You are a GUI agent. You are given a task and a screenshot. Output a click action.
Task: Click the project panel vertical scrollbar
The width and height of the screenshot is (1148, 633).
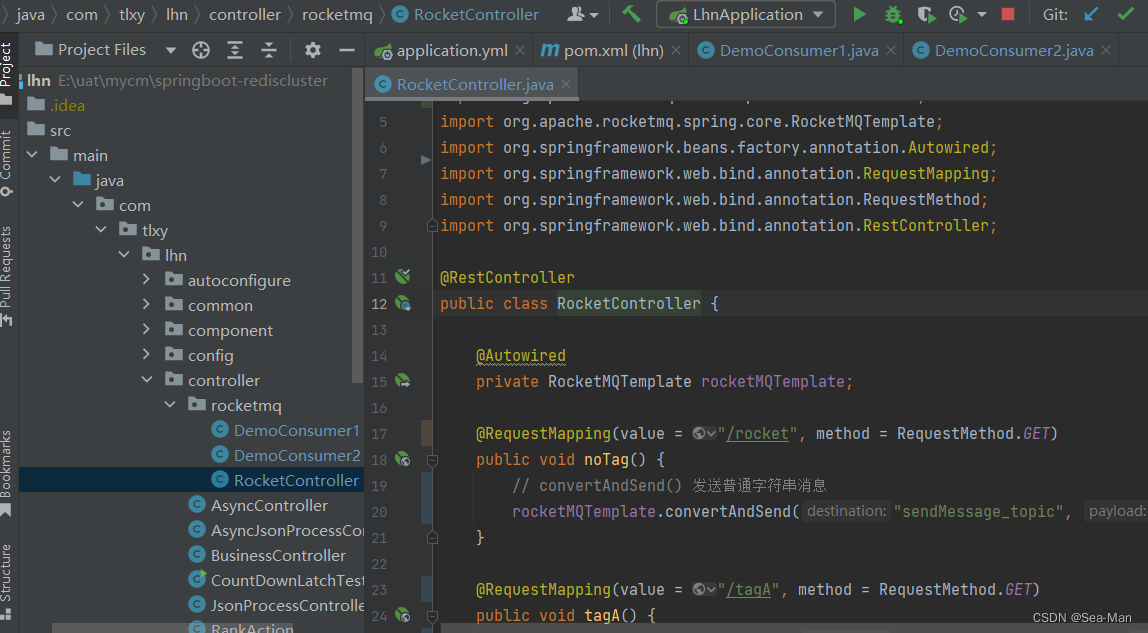357,225
